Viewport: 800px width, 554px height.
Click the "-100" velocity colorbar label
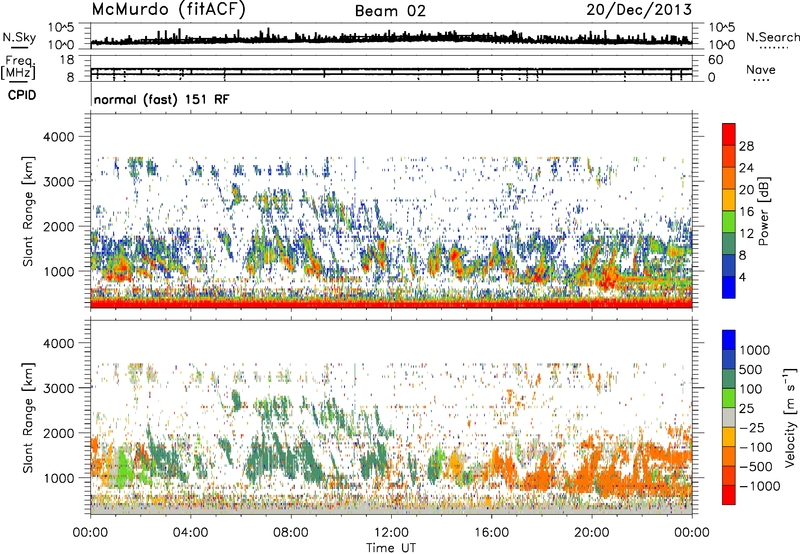pyautogui.click(x=756, y=447)
